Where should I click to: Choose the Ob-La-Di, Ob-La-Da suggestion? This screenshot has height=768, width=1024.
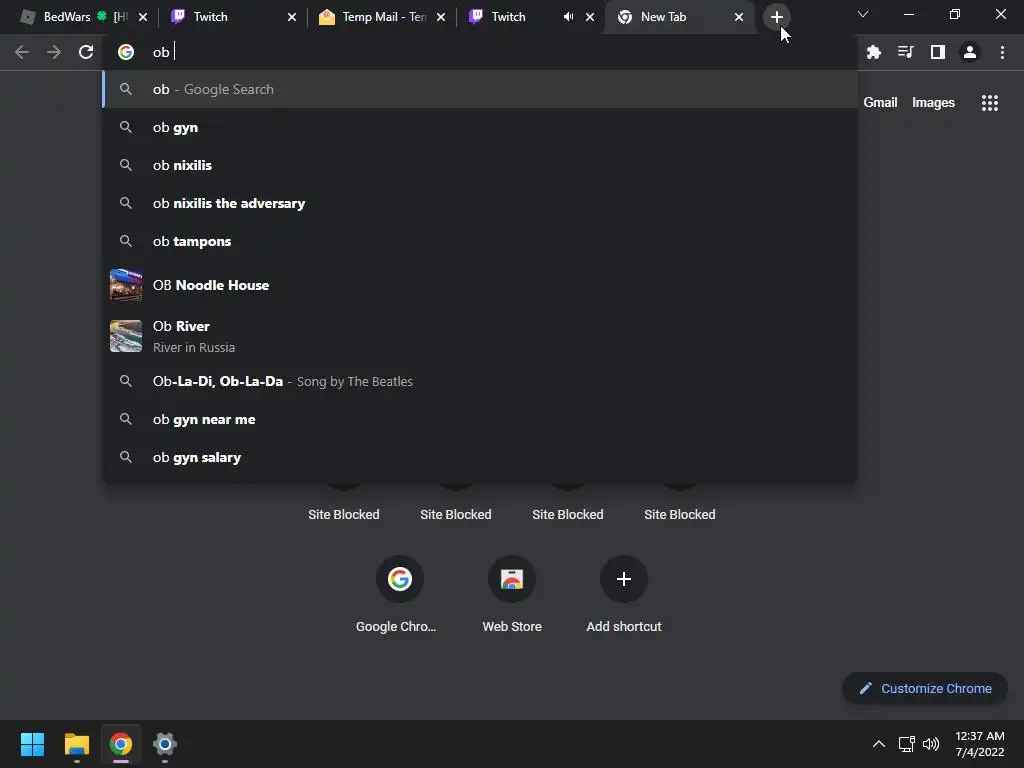tap(480, 381)
